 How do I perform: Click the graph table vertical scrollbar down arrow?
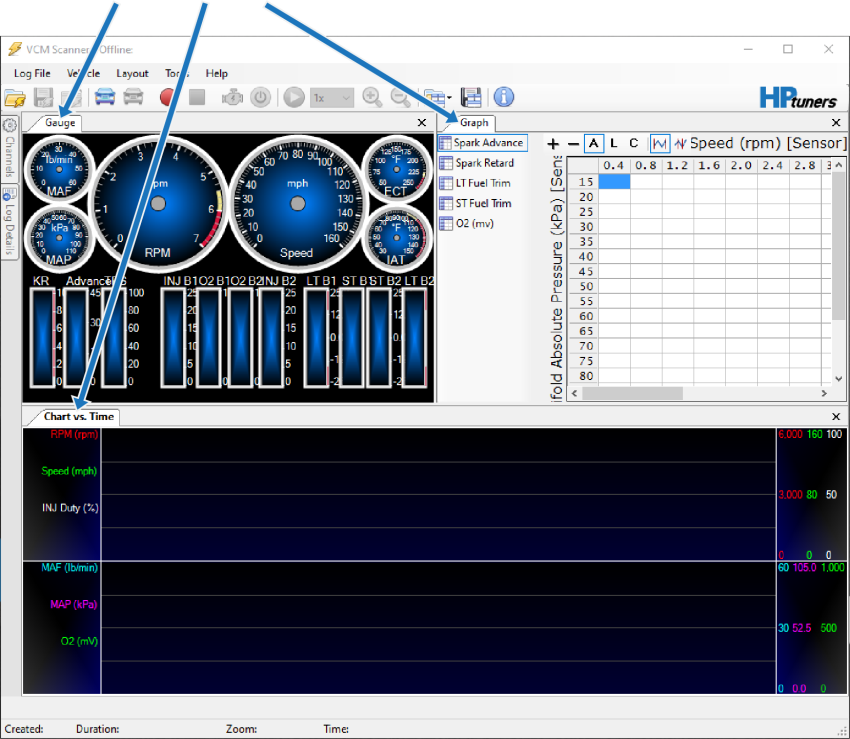[839, 379]
